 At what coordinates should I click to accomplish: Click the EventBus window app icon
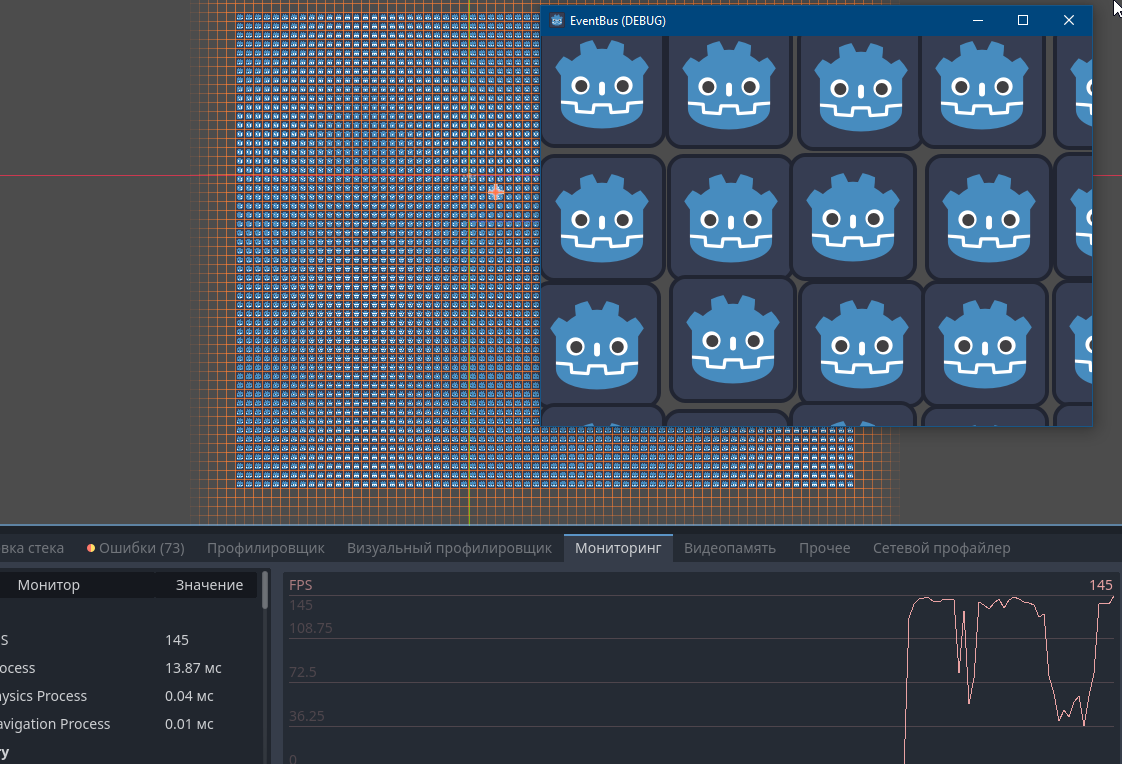pos(557,20)
